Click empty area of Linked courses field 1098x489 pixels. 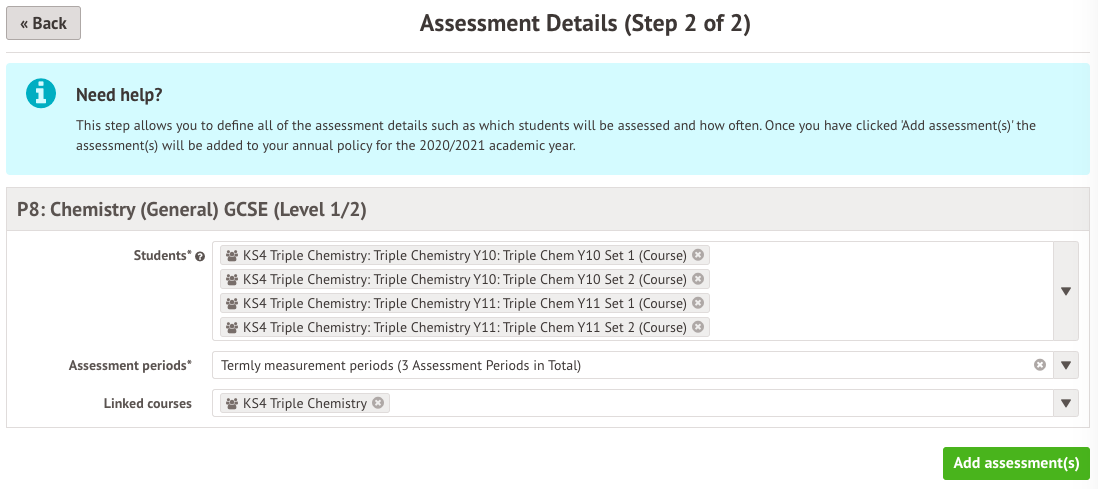700,403
